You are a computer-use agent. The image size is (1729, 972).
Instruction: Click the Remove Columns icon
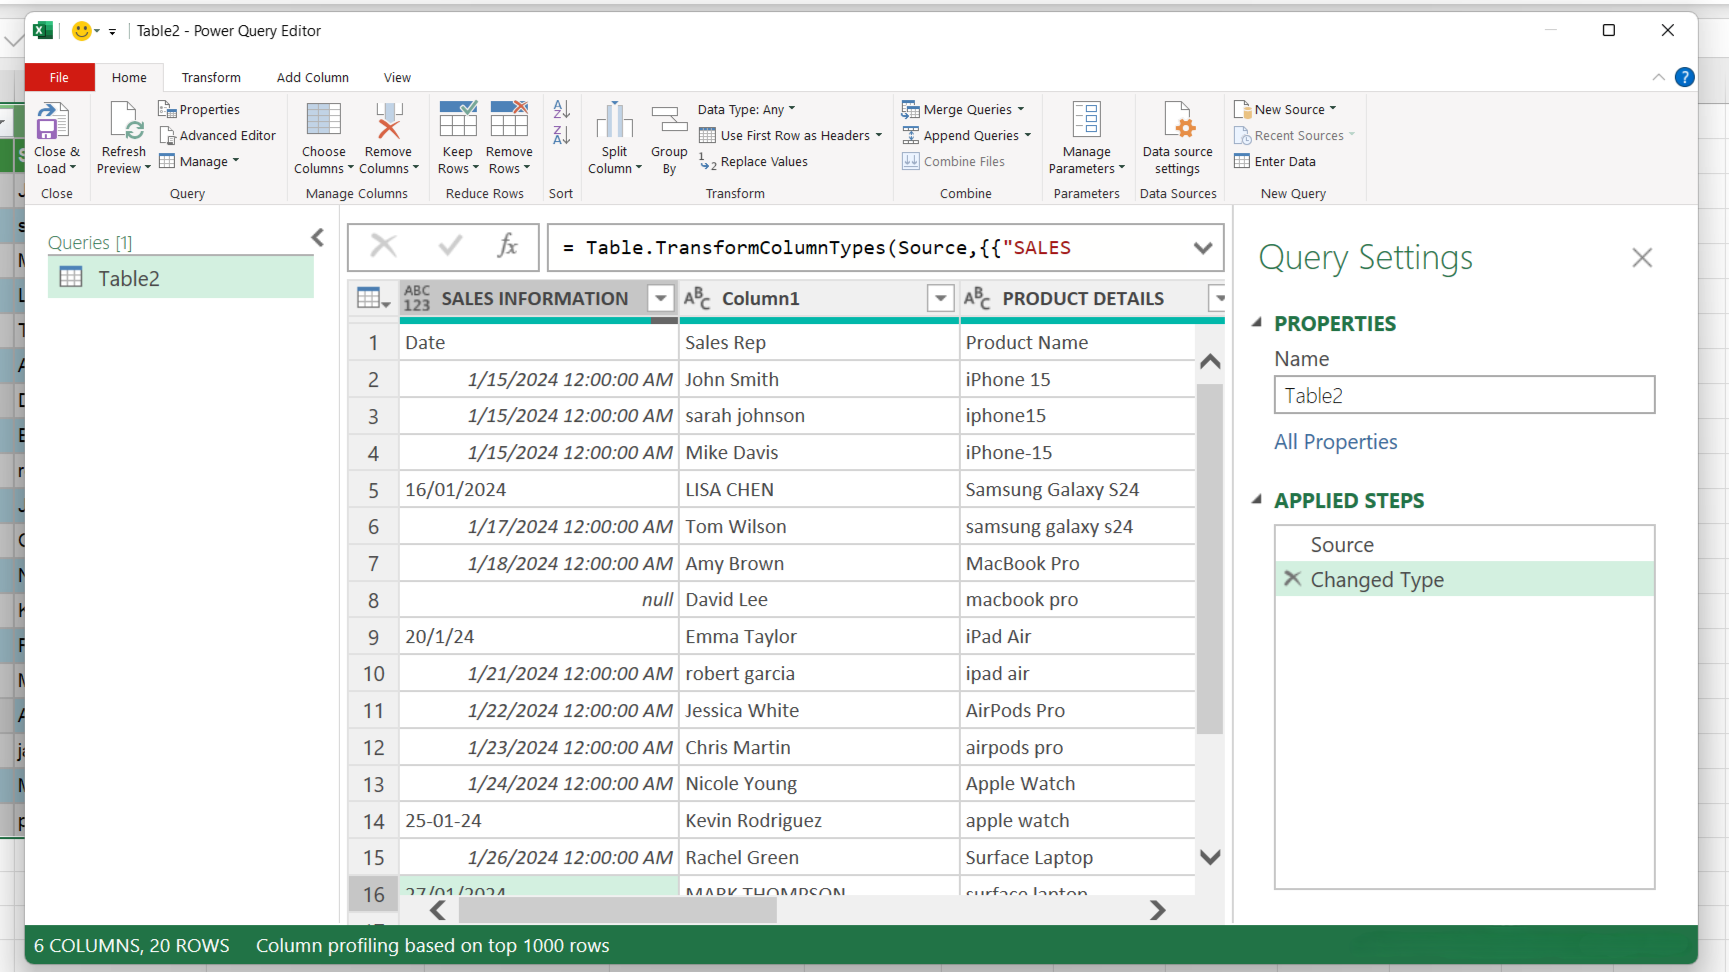click(x=388, y=121)
